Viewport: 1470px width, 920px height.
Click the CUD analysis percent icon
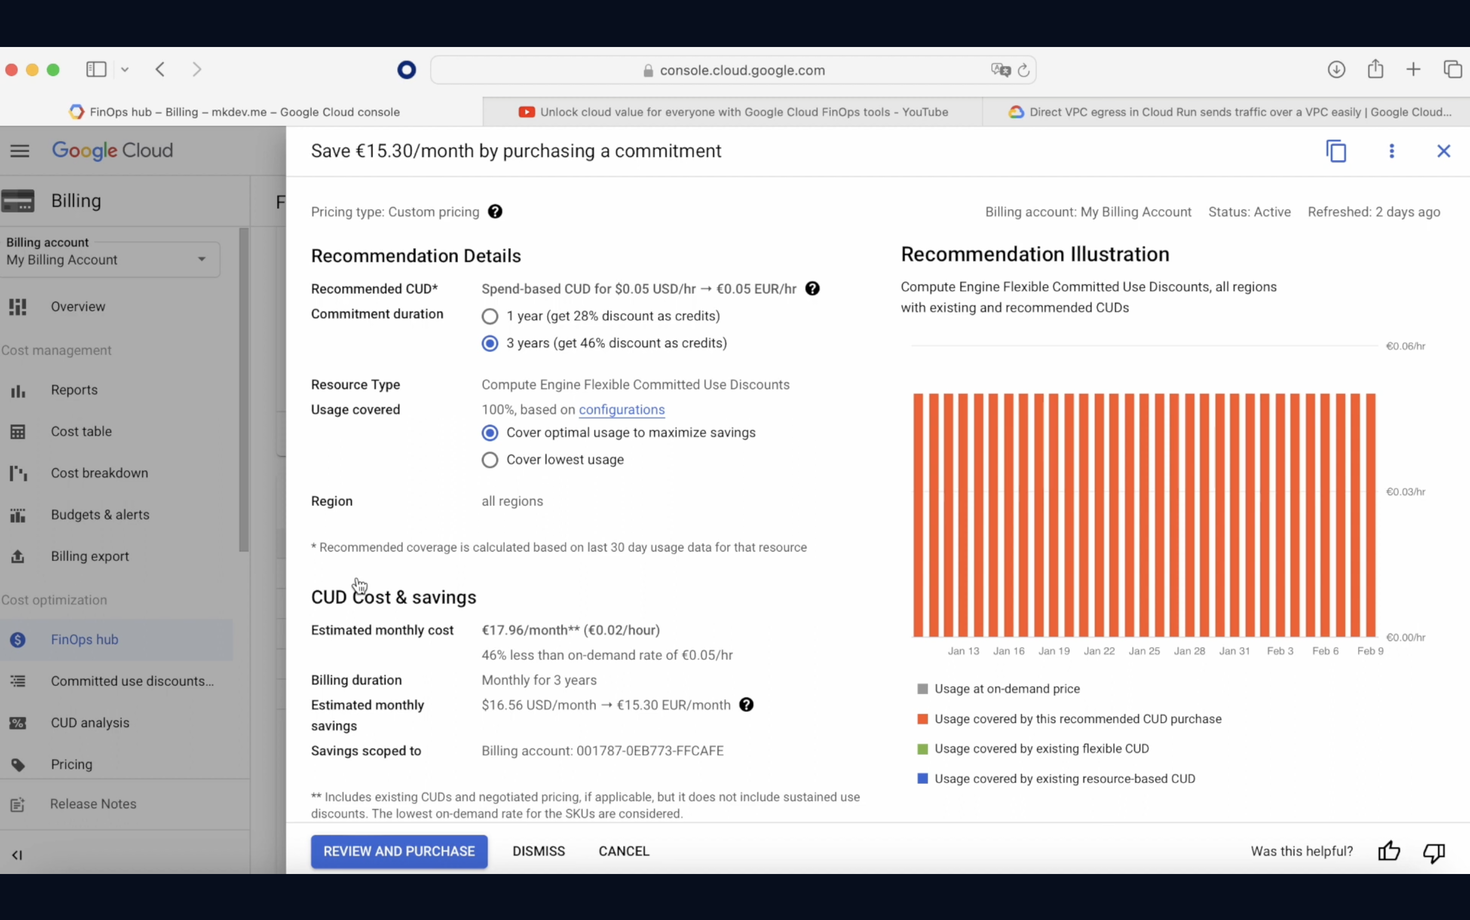(18, 723)
